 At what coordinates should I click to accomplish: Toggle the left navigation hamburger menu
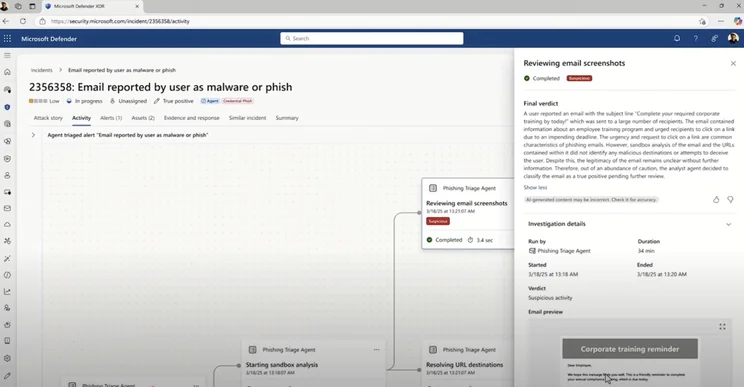7,55
